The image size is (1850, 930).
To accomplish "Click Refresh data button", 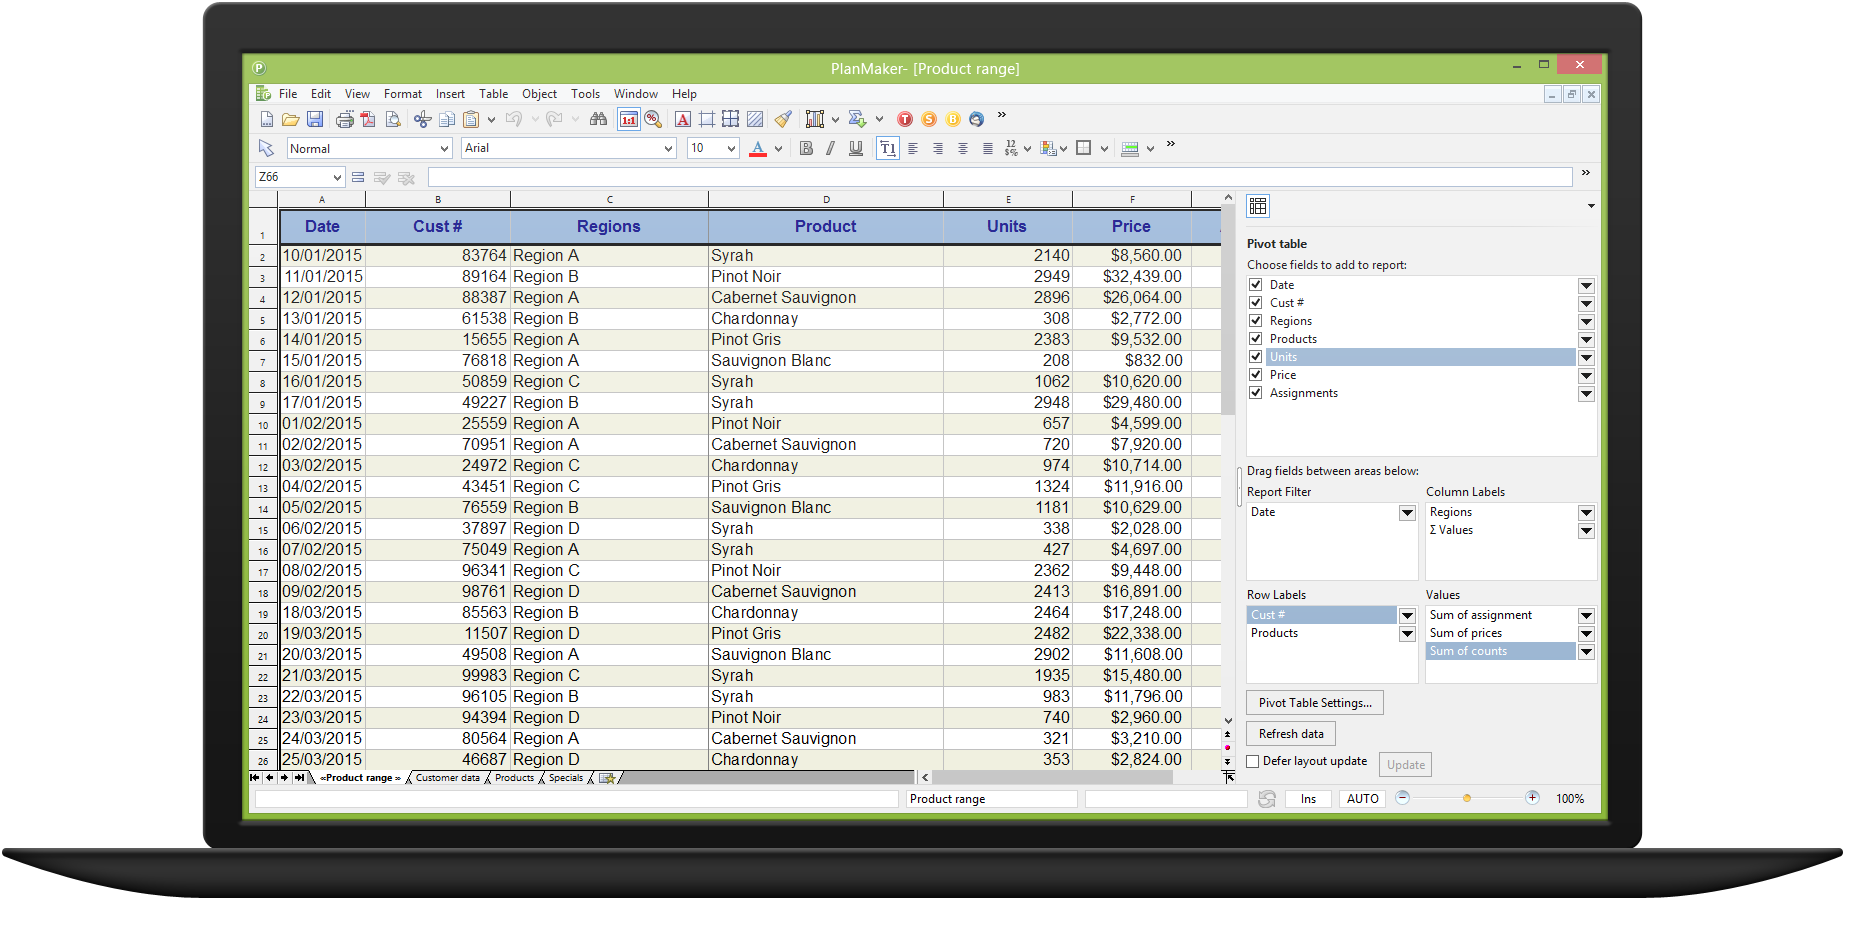I will click(1291, 734).
